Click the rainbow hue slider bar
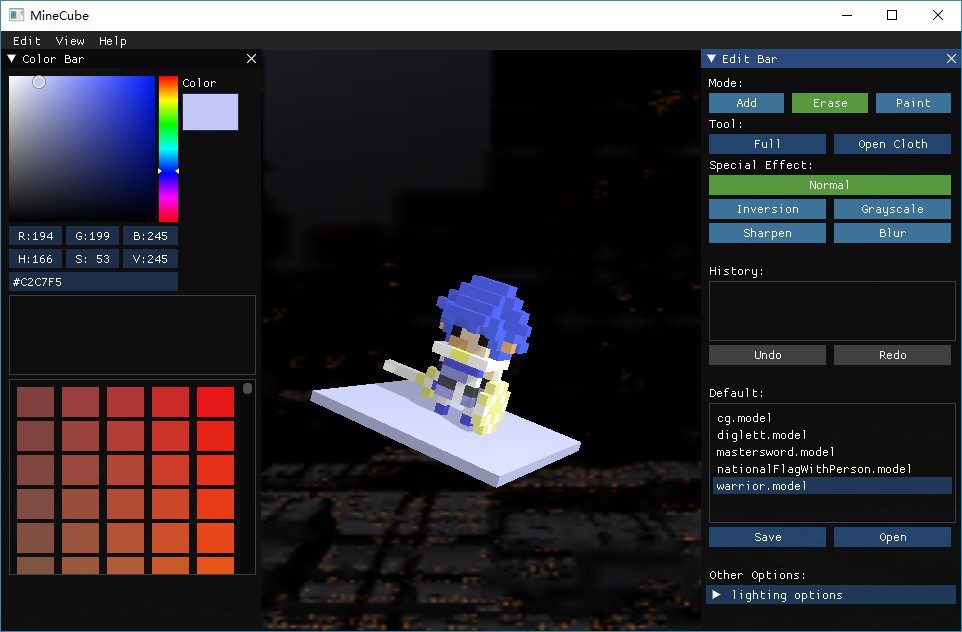 (x=168, y=148)
